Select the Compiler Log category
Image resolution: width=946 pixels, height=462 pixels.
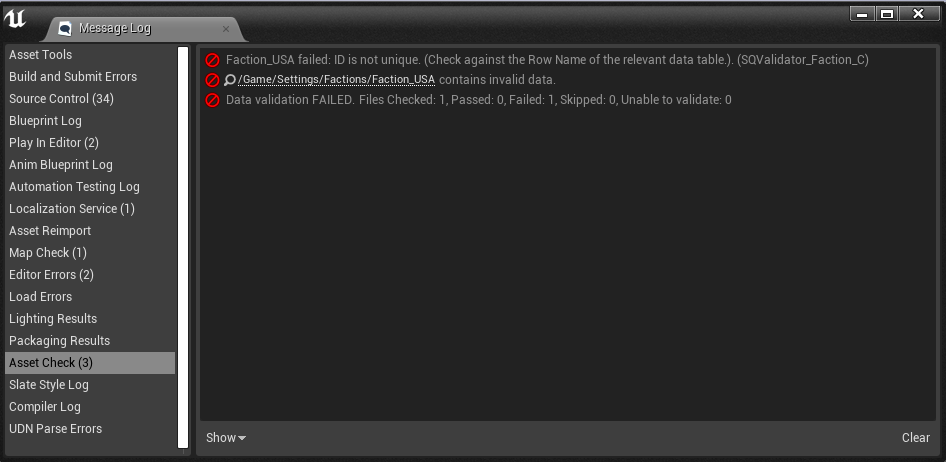pos(45,407)
